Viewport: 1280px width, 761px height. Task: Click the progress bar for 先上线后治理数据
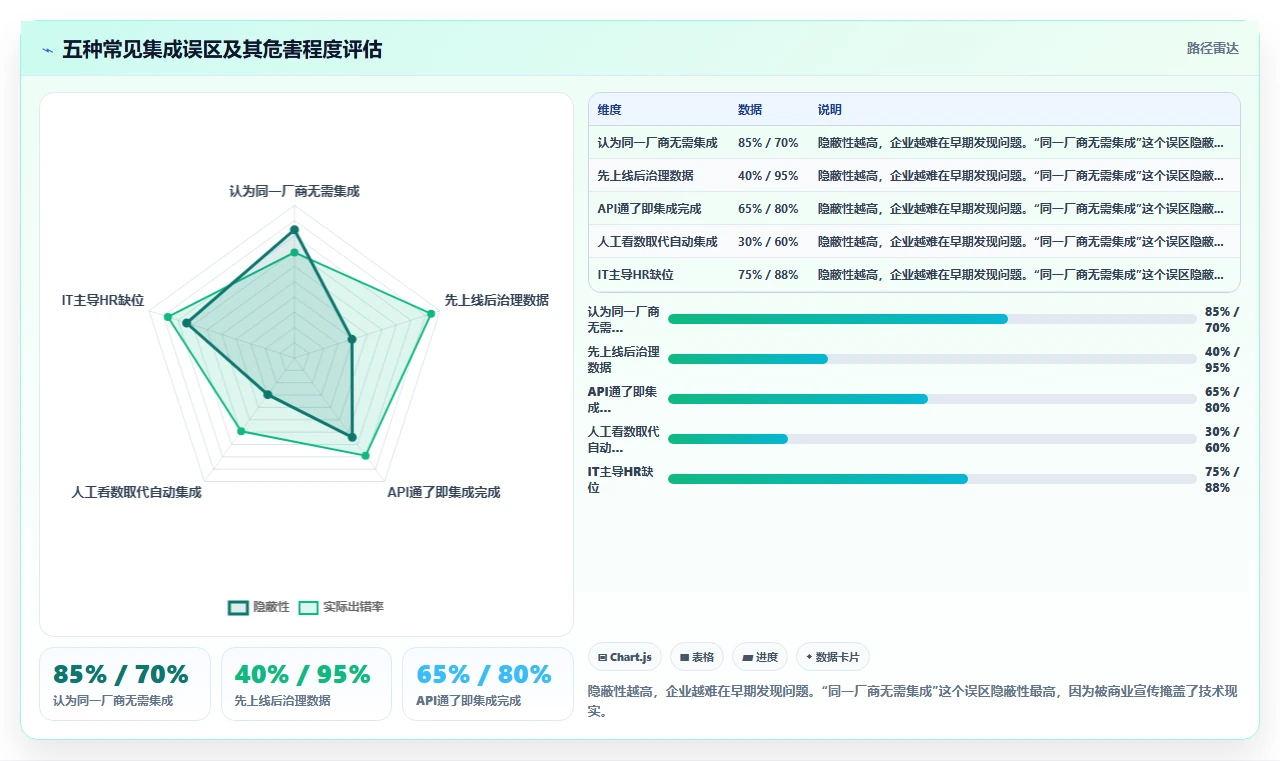[x=932, y=359]
